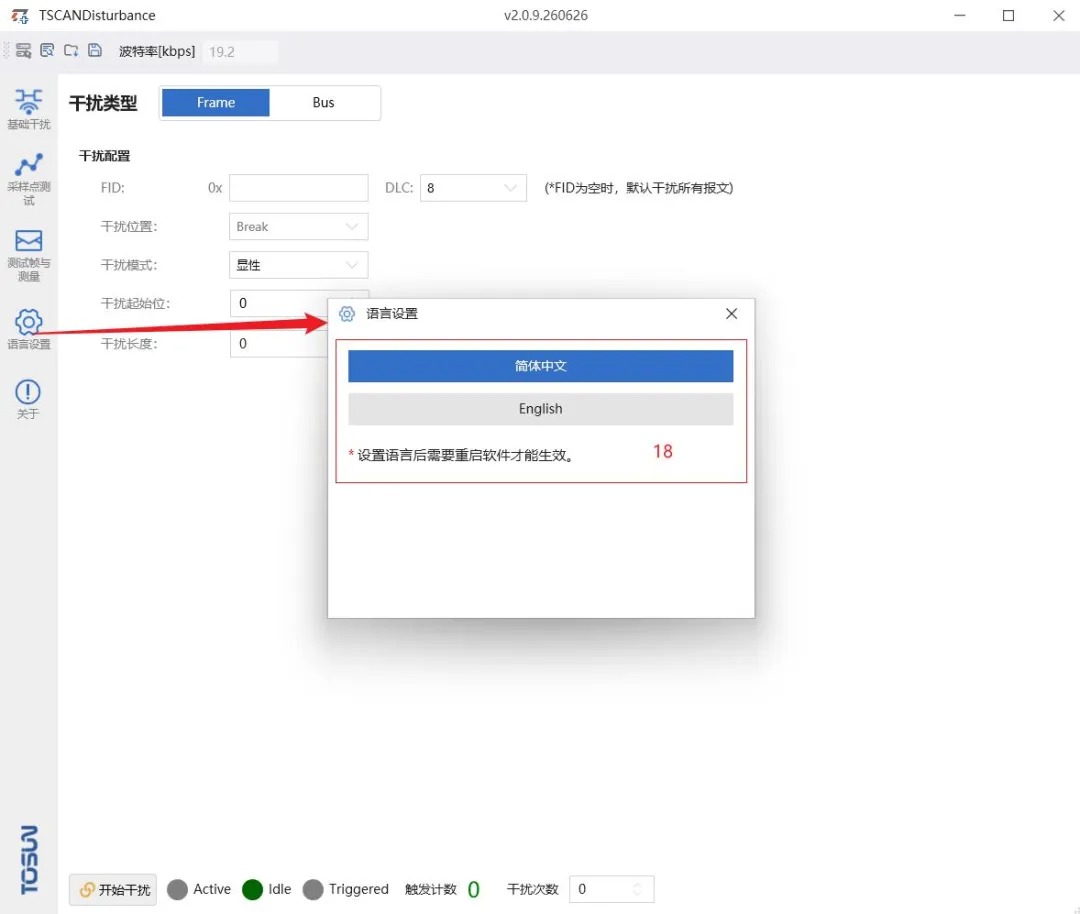Minimize the TSCANDisturbance window

959,15
